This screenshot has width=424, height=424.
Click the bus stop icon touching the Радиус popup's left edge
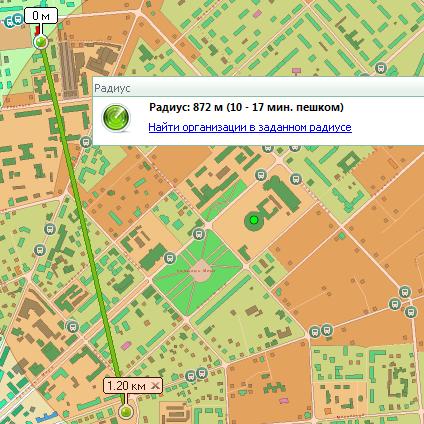coord(86,142)
